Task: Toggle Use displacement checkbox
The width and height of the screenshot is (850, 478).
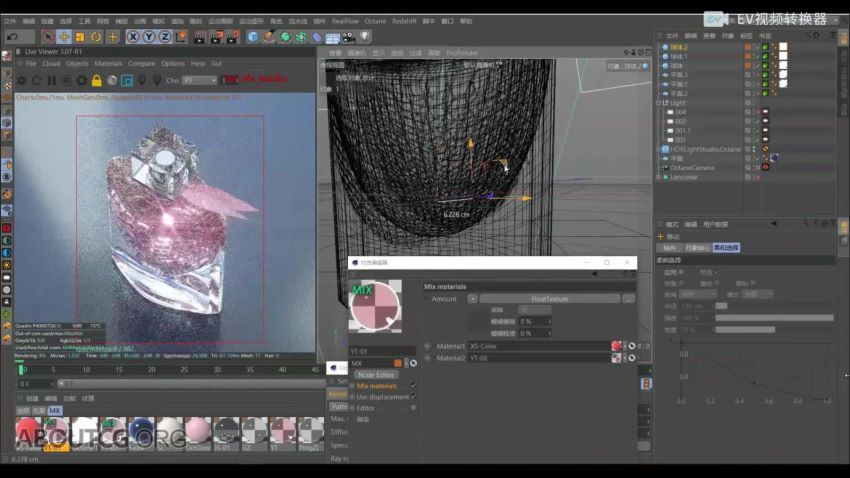Action: pyautogui.click(x=413, y=397)
